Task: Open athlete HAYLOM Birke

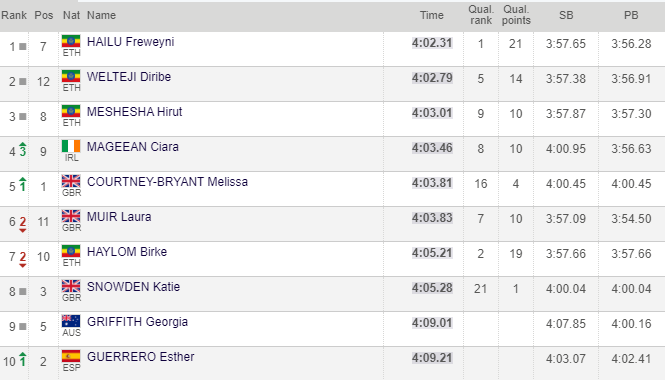Action: (127, 251)
